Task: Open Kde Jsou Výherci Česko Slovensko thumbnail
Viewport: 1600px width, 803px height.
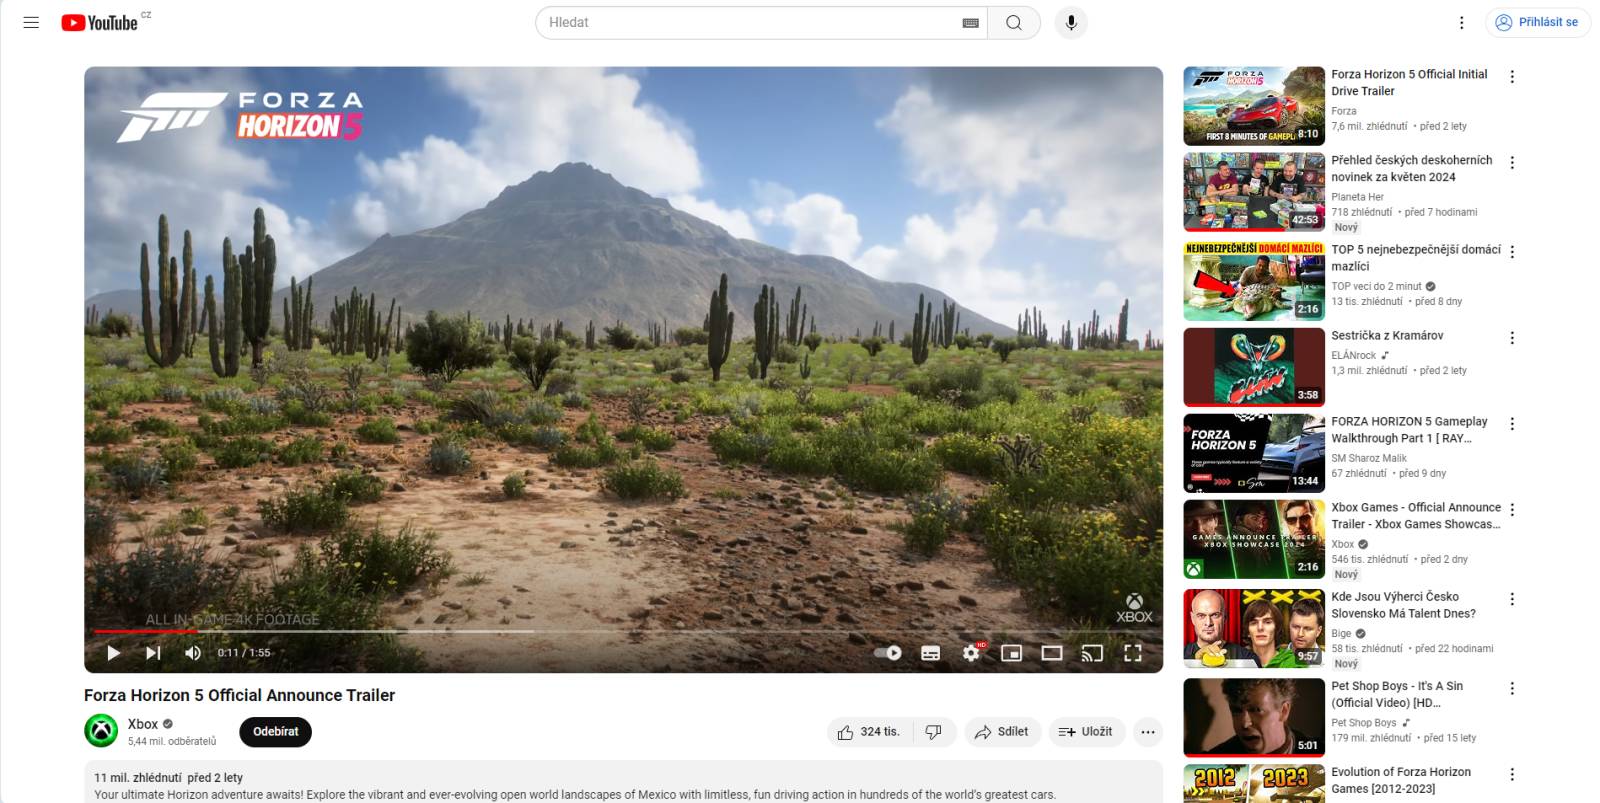Action: point(1254,628)
